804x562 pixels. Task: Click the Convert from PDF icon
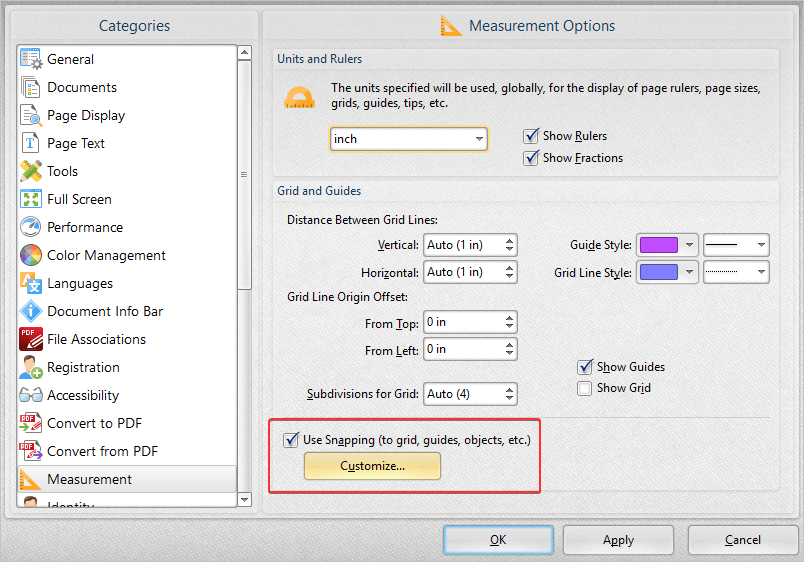(31, 451)
